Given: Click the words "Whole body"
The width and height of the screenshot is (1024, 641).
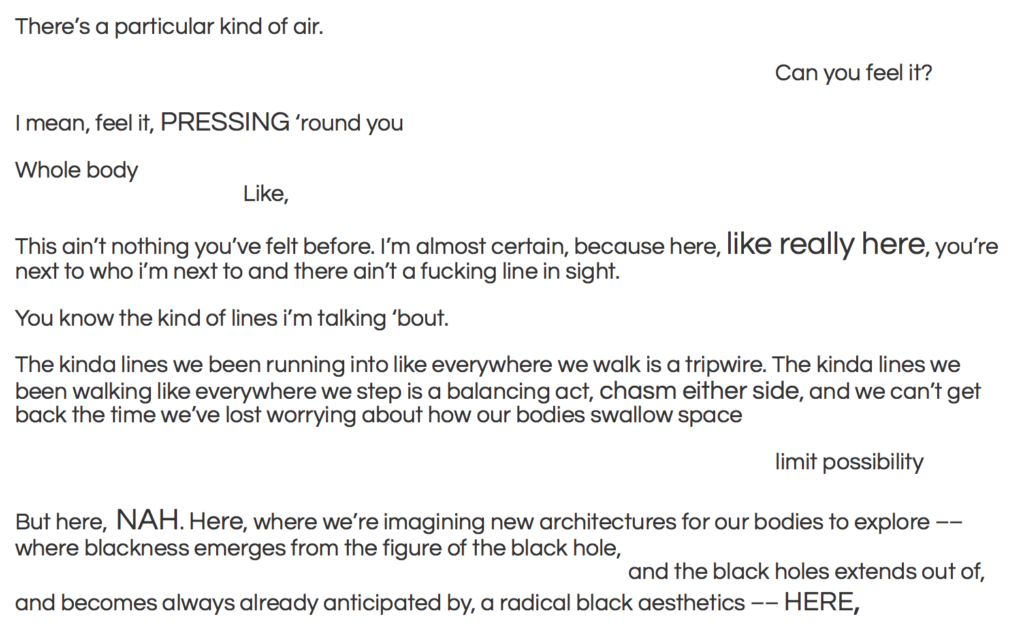Looking at the screenshot, I should 76,170.
